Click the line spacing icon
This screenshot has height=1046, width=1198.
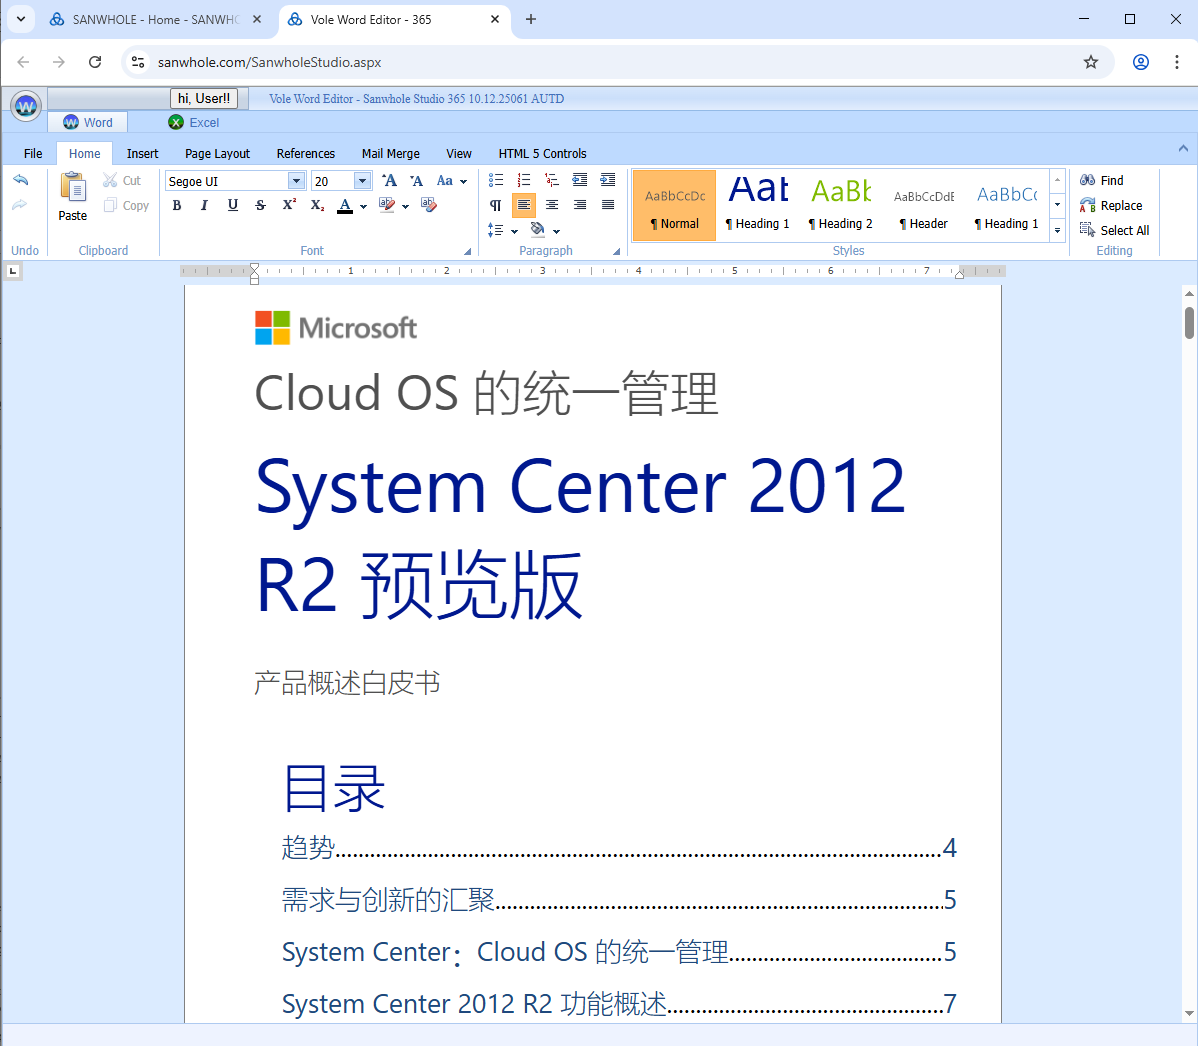(495, 230)
